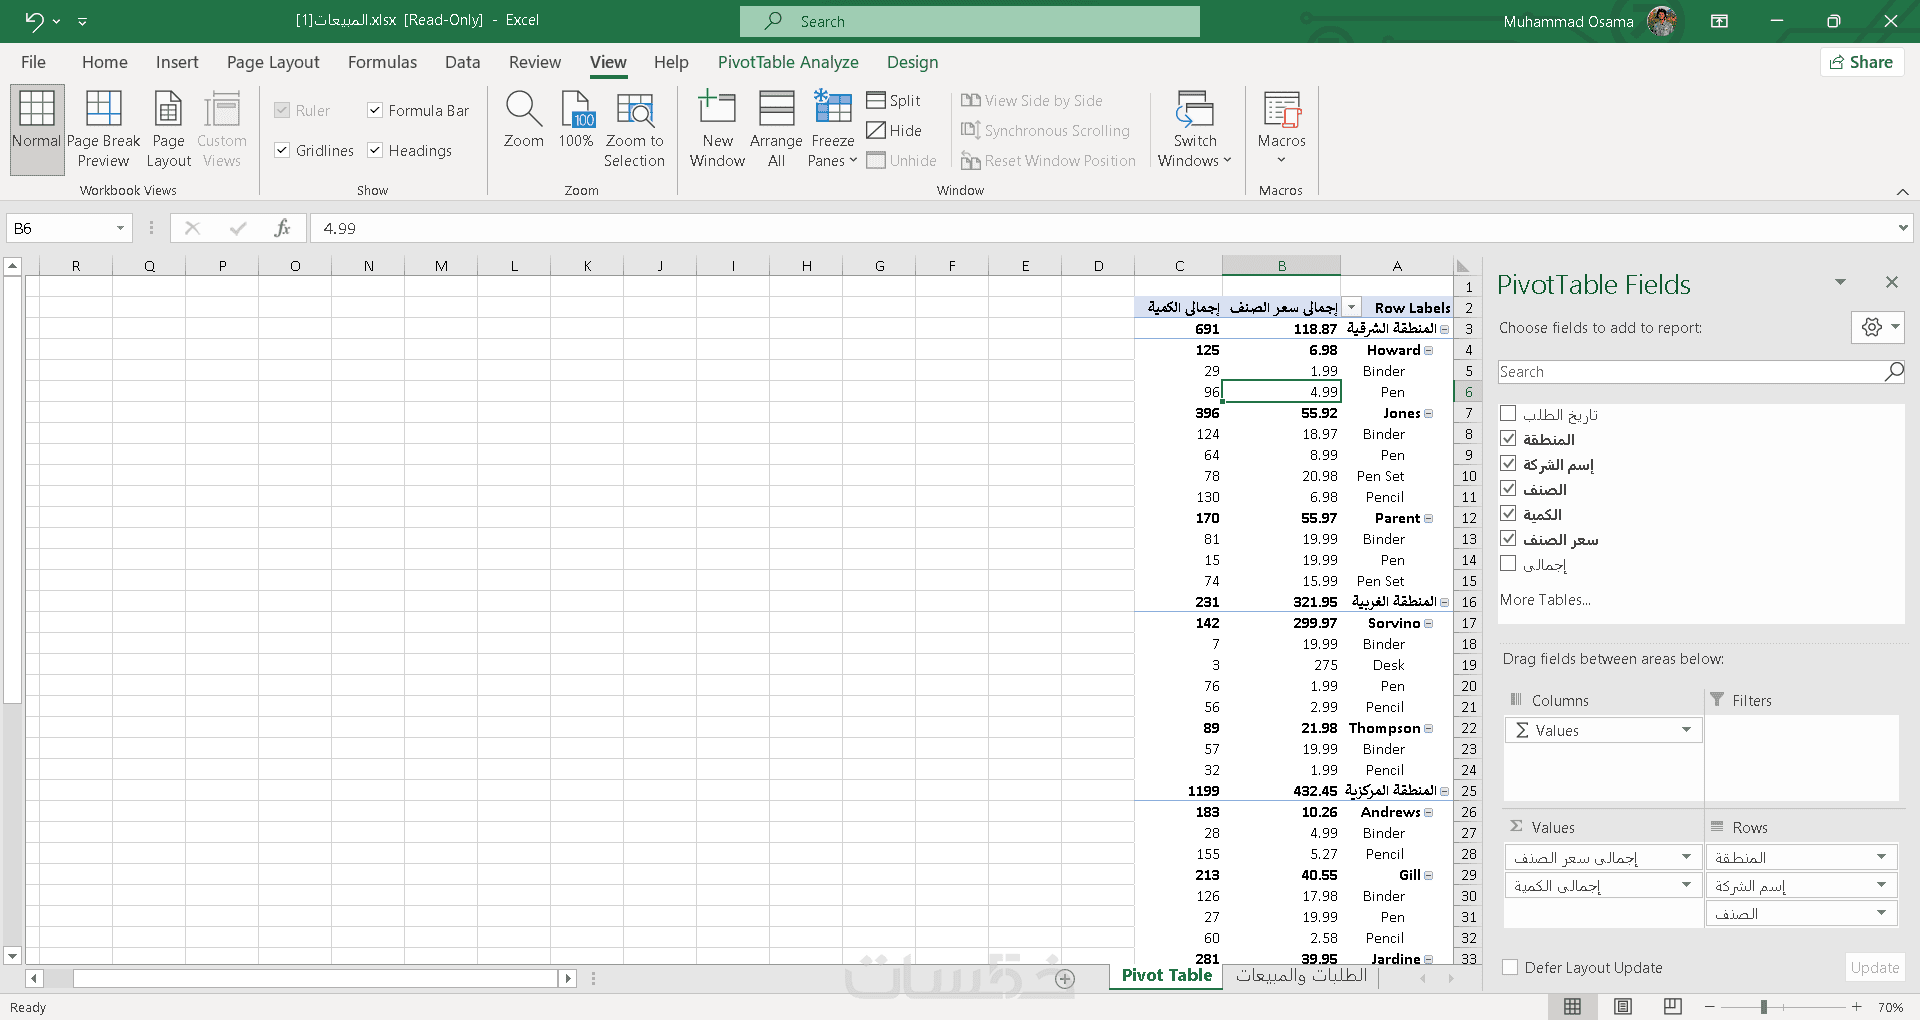Click Page Layout view in status bar

pos(1623,1007)
